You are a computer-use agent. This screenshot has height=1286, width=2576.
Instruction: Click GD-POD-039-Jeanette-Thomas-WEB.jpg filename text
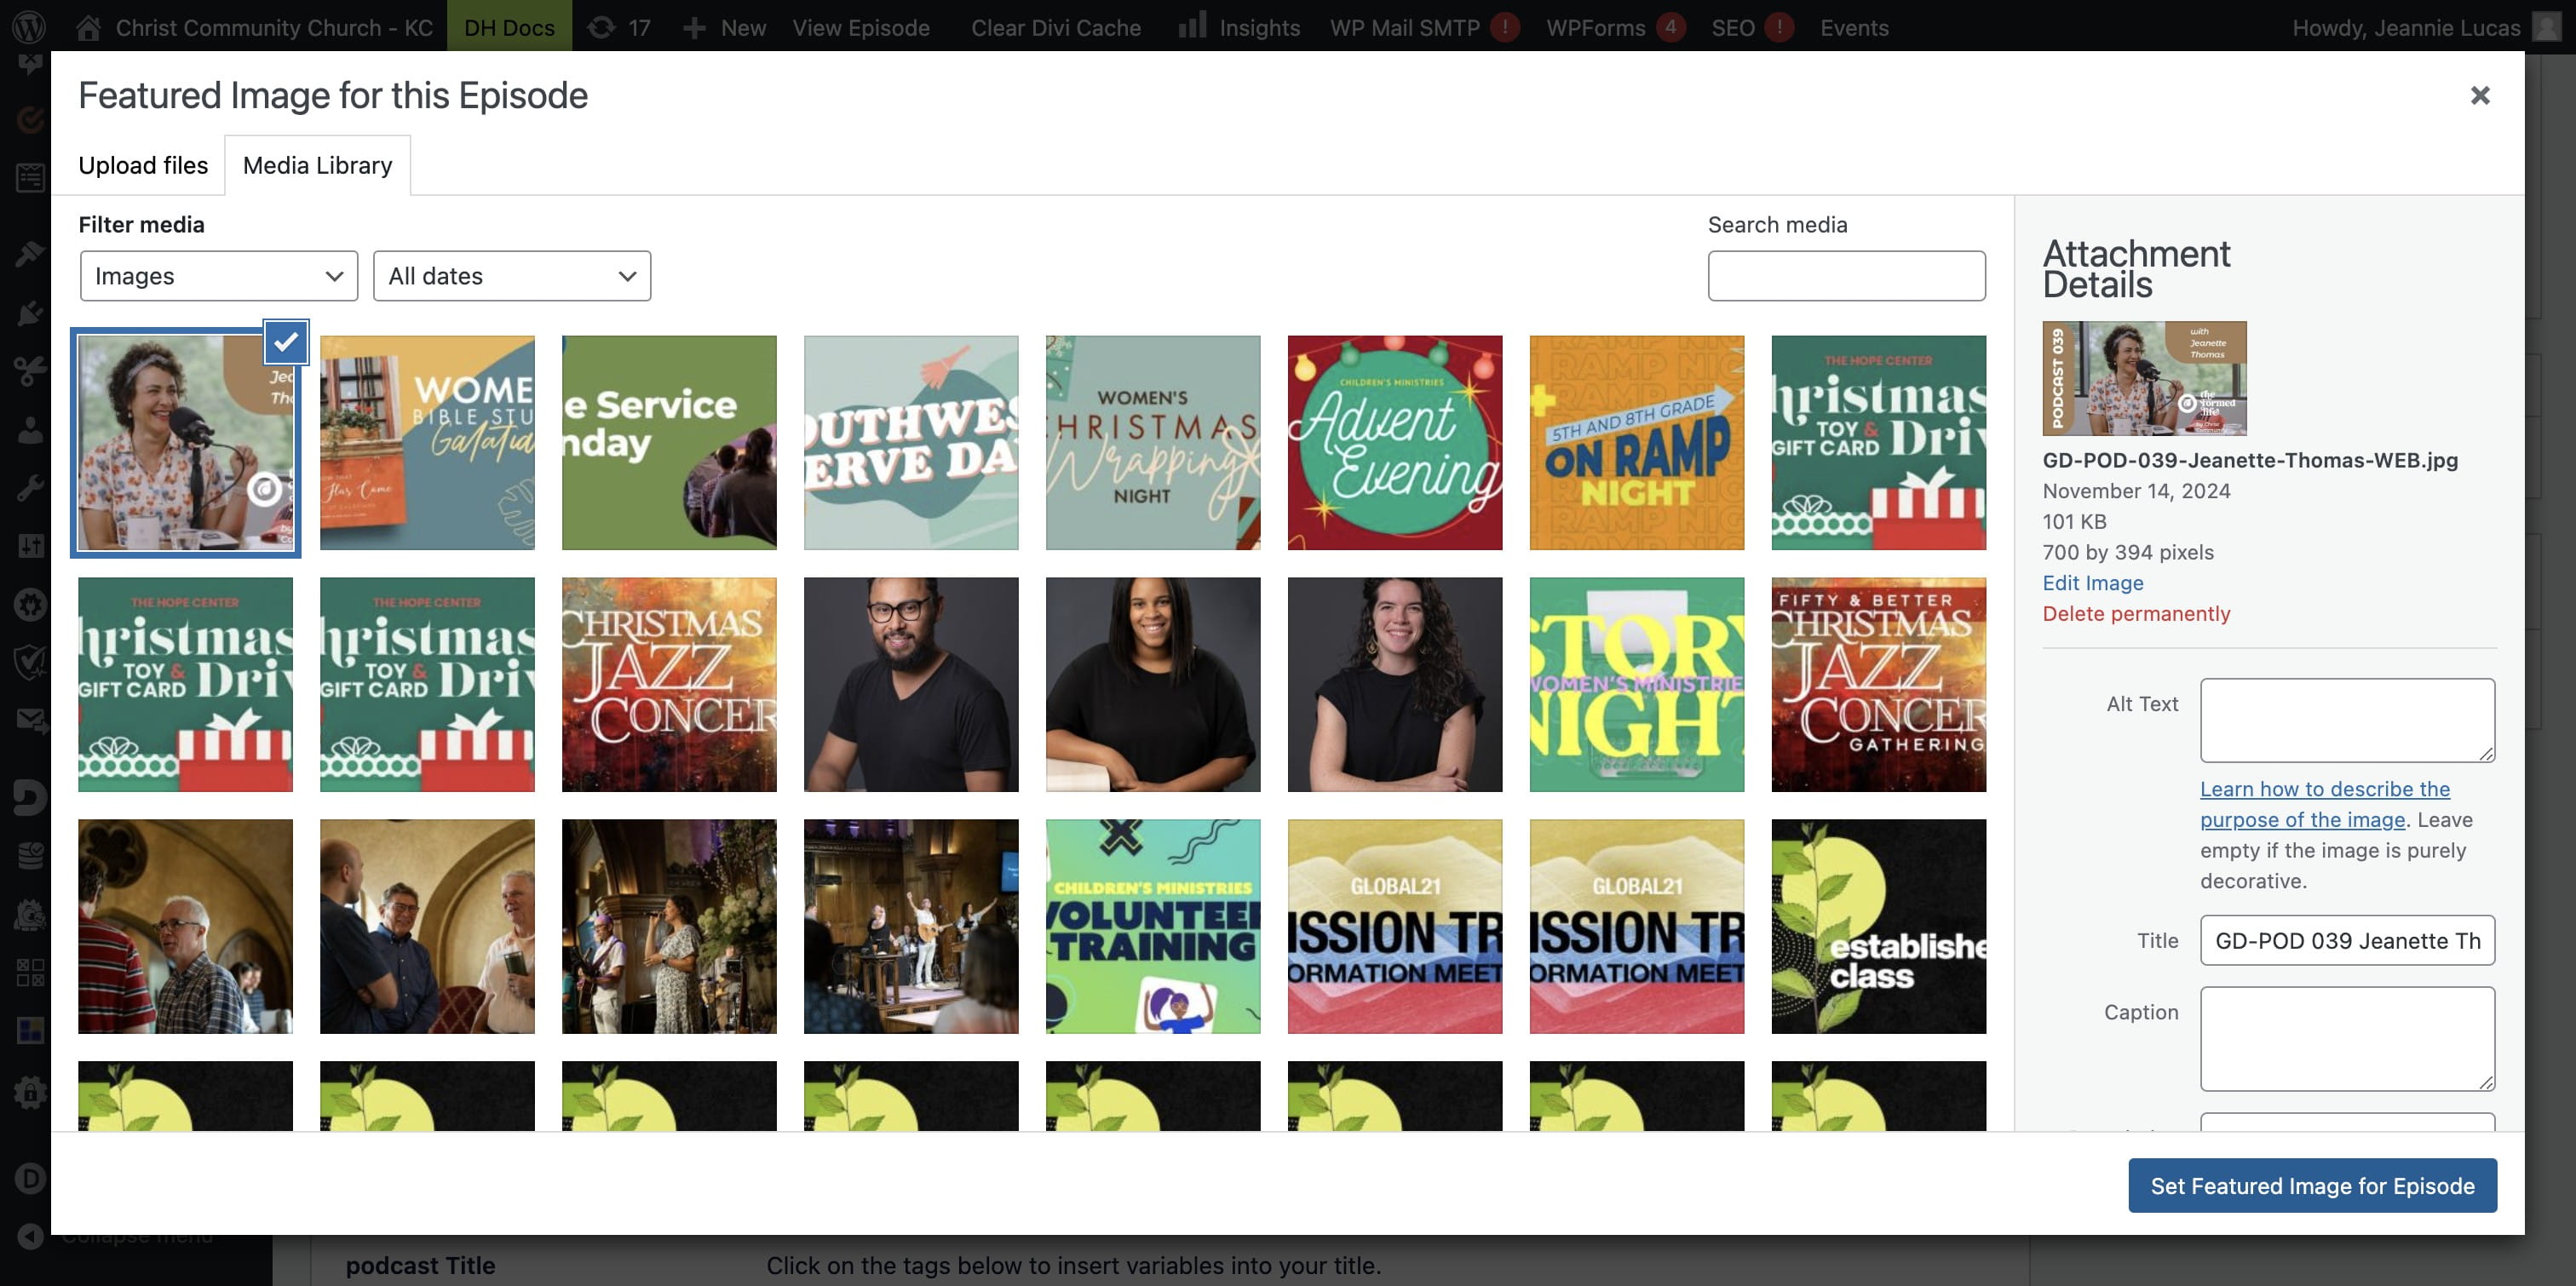click(x=2250, y=461)
